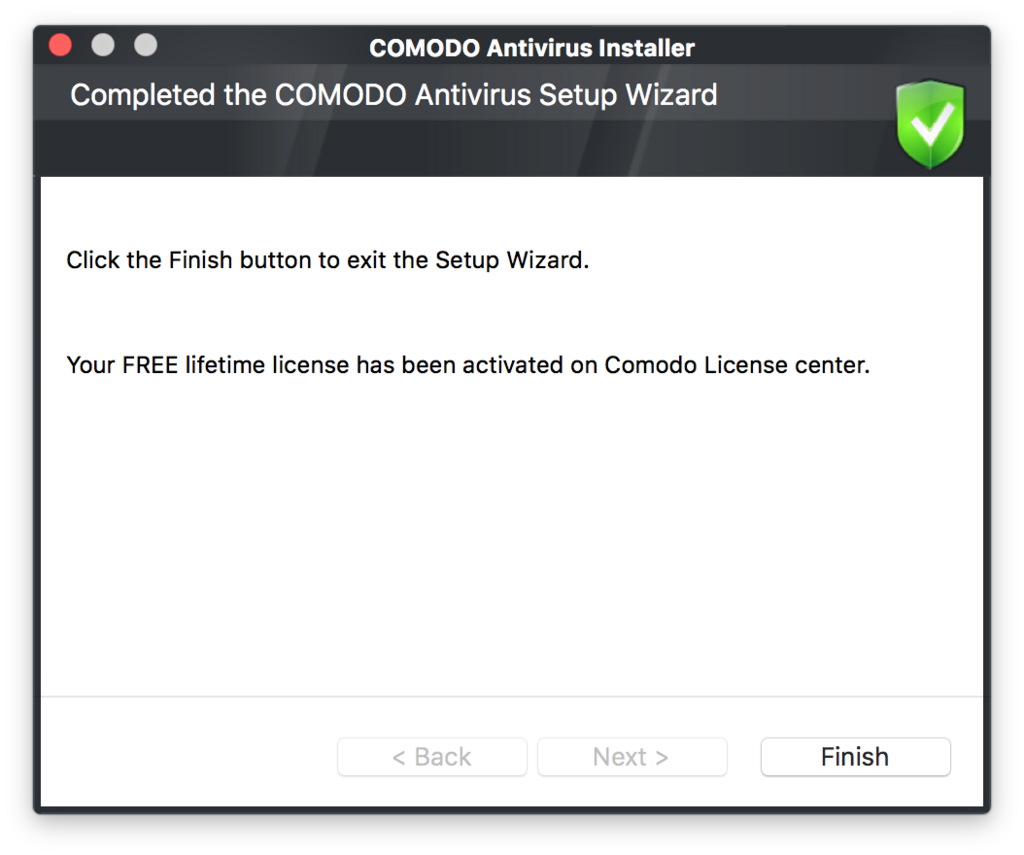
Task: Click the Comodo License center phrase
Action: click(737, 364)
